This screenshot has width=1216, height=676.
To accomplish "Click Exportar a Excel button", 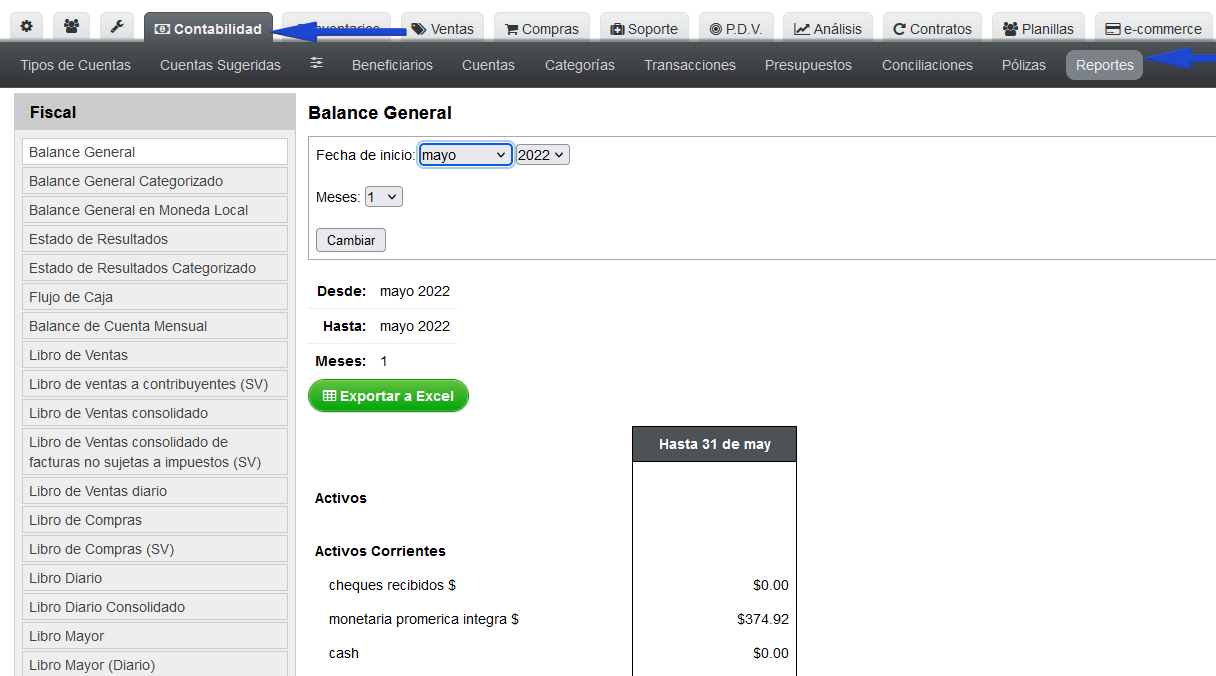I will 388,396.
